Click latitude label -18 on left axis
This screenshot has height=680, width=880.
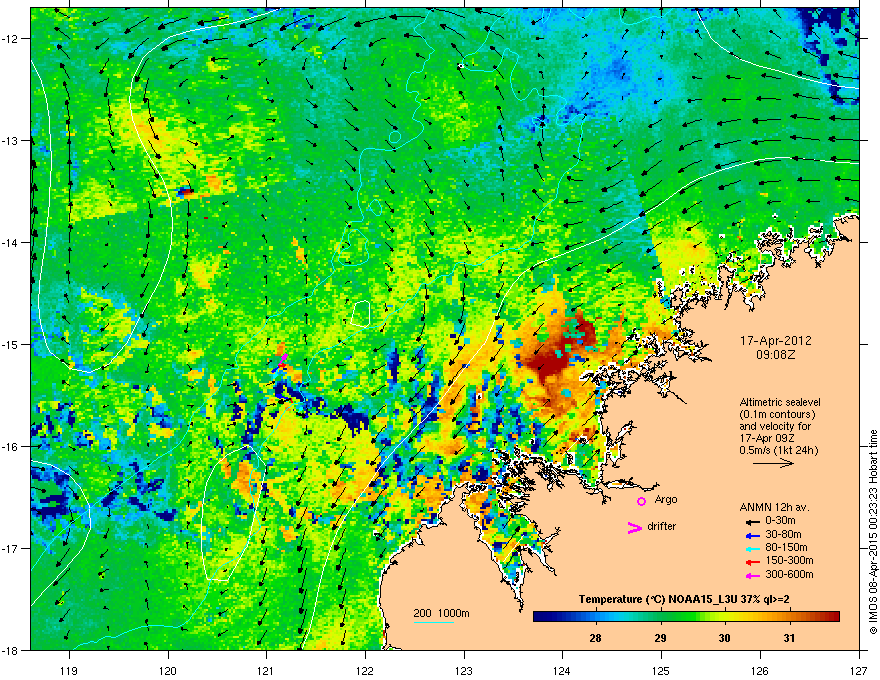click(11, 650)
